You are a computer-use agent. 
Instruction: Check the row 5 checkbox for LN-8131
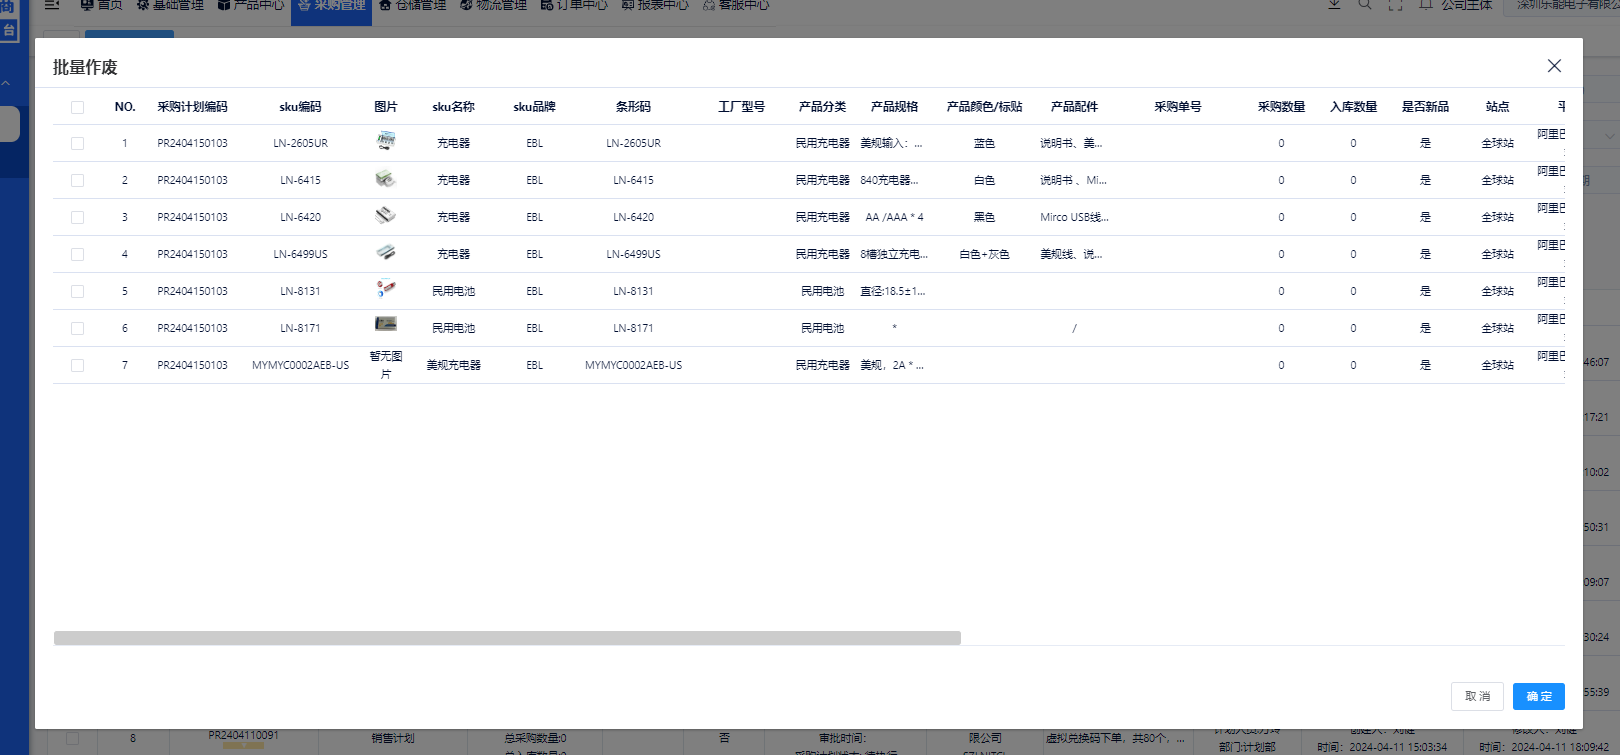(77, 292)
